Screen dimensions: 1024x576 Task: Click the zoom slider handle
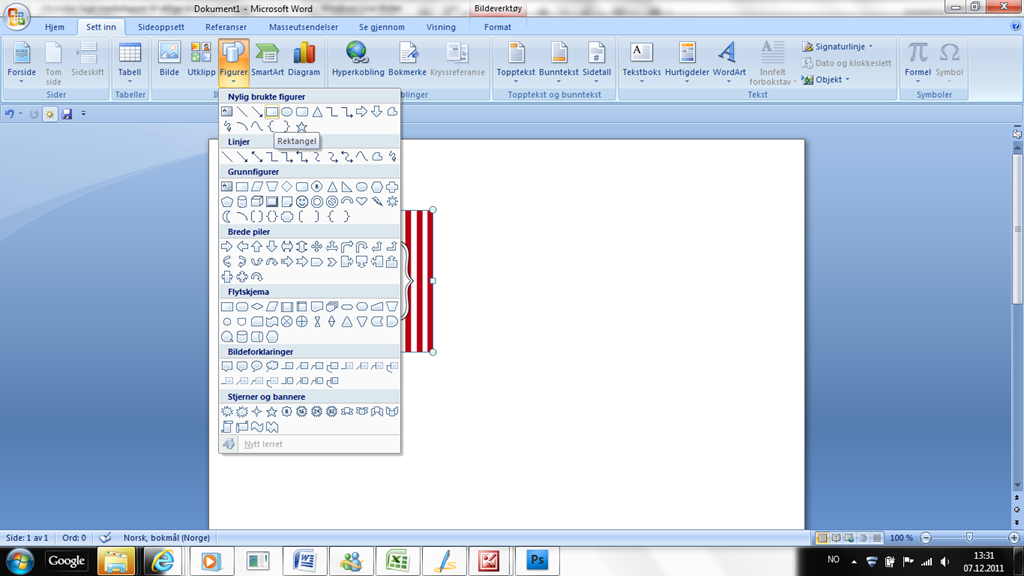(x=969, y=537)
